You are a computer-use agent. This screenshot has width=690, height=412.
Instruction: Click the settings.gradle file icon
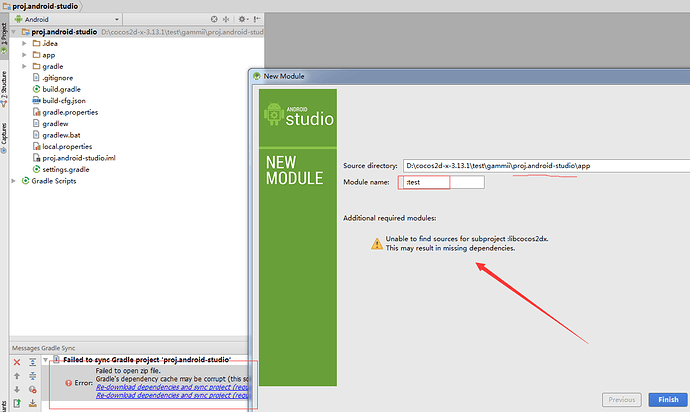(37, 169)
